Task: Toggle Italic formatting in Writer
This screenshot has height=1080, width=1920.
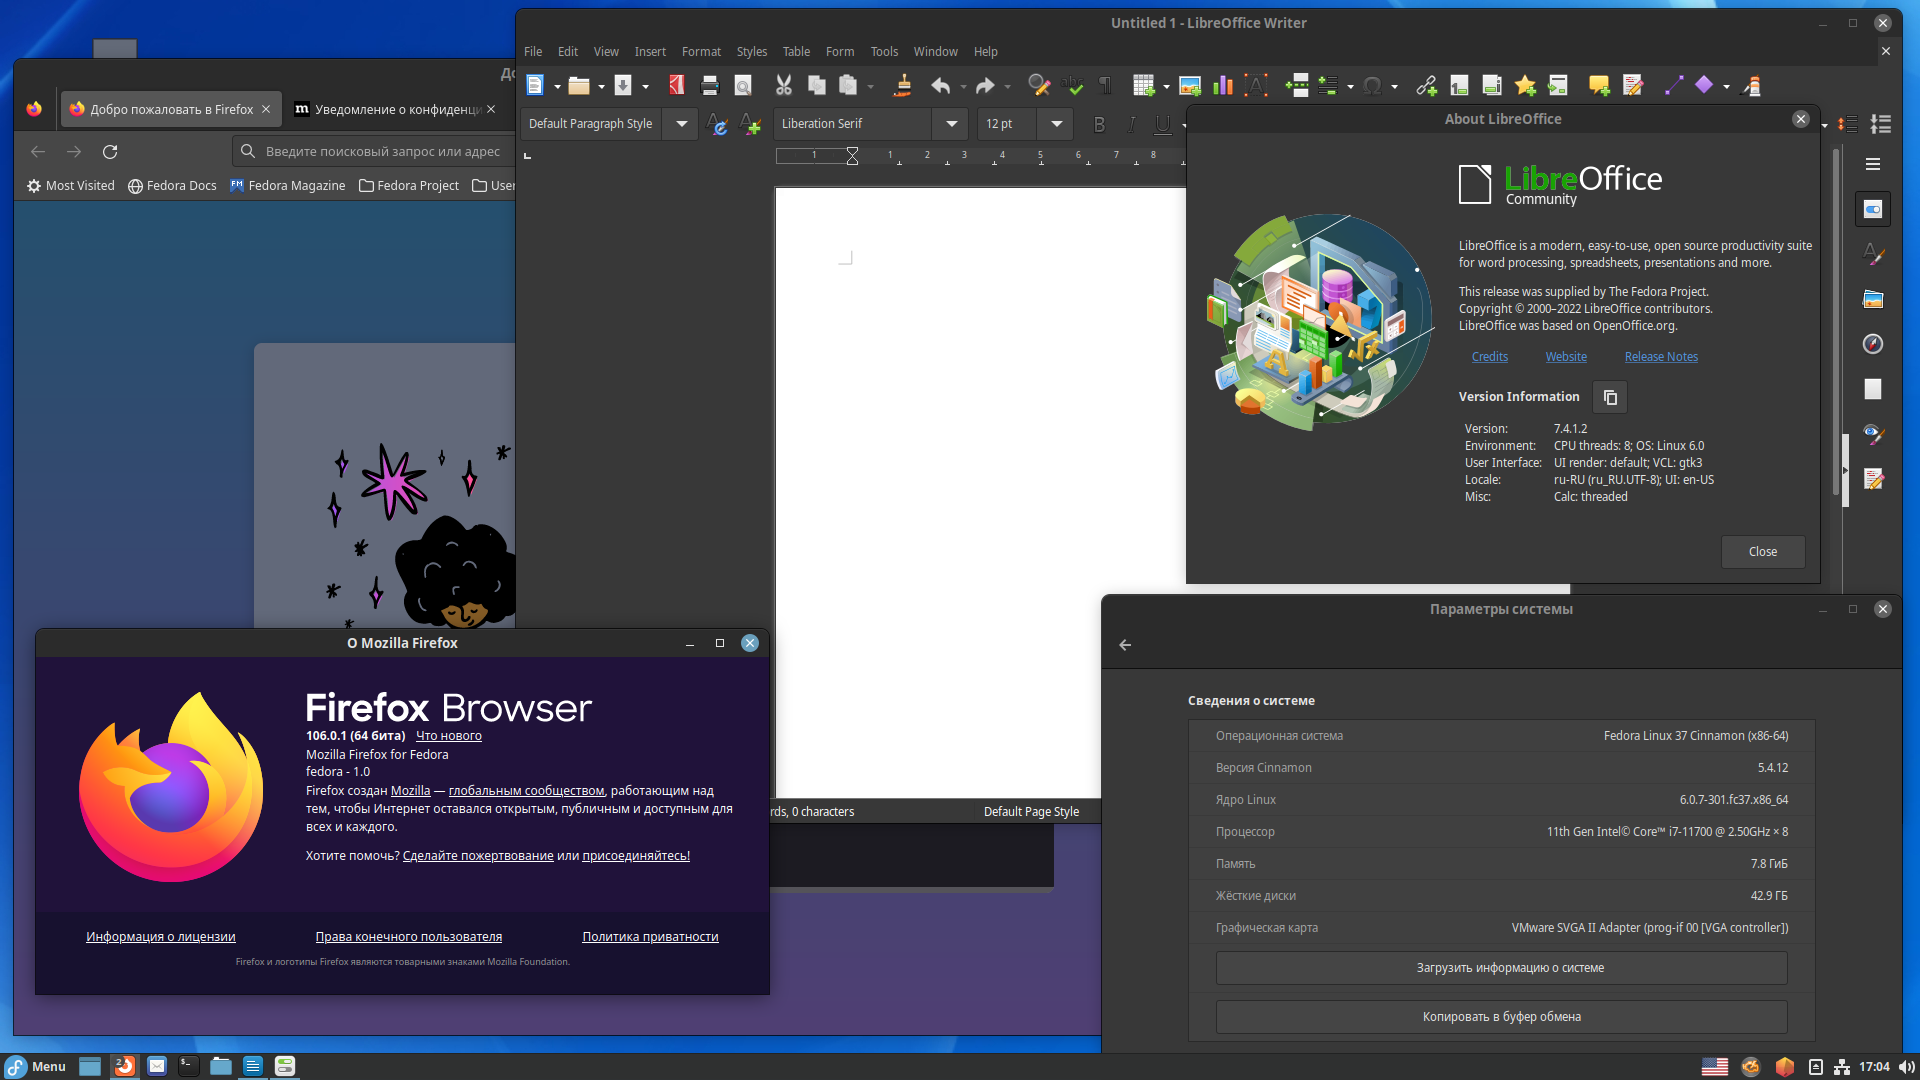Action: pyautogui.click(x=1131, y=124)
